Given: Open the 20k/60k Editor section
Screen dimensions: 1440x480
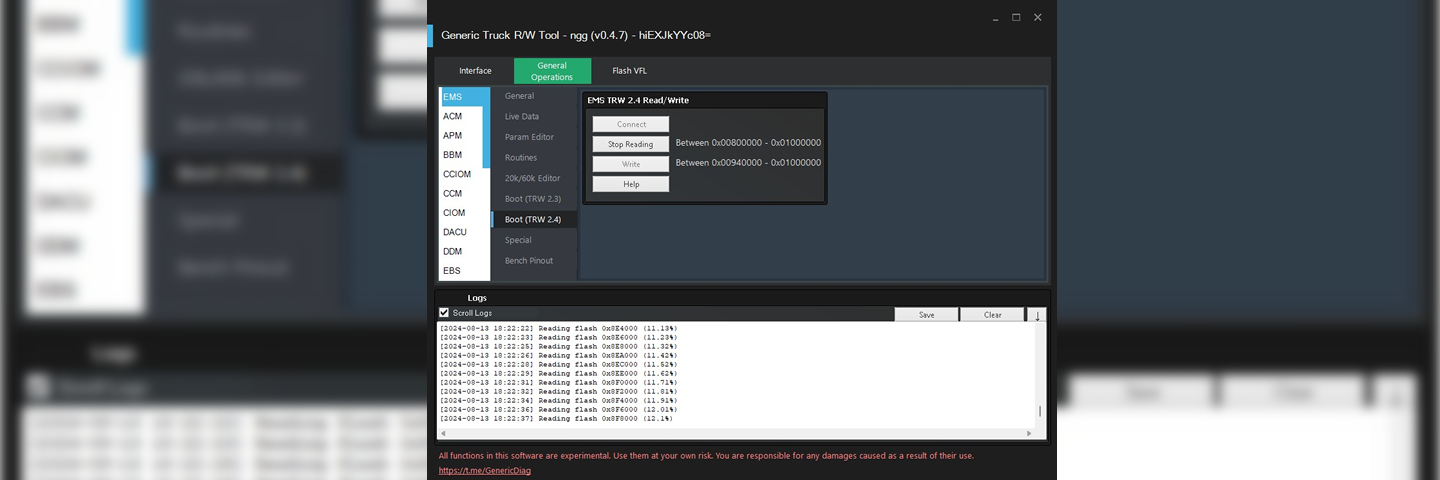Looking at the screenshot, I should (532, 178).
